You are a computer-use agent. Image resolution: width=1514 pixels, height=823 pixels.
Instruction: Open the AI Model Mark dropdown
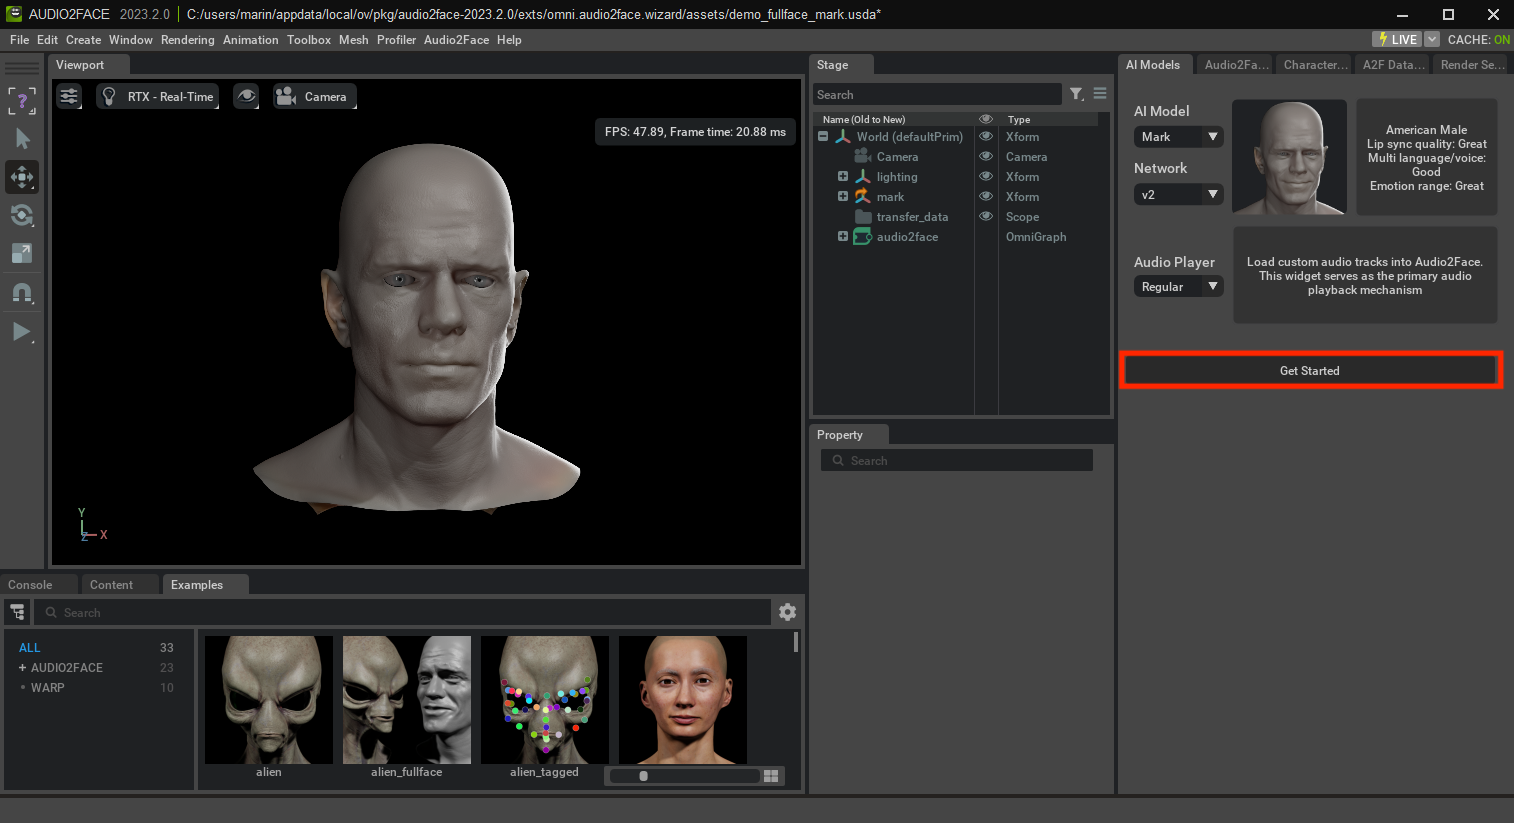click(1178, 137)
